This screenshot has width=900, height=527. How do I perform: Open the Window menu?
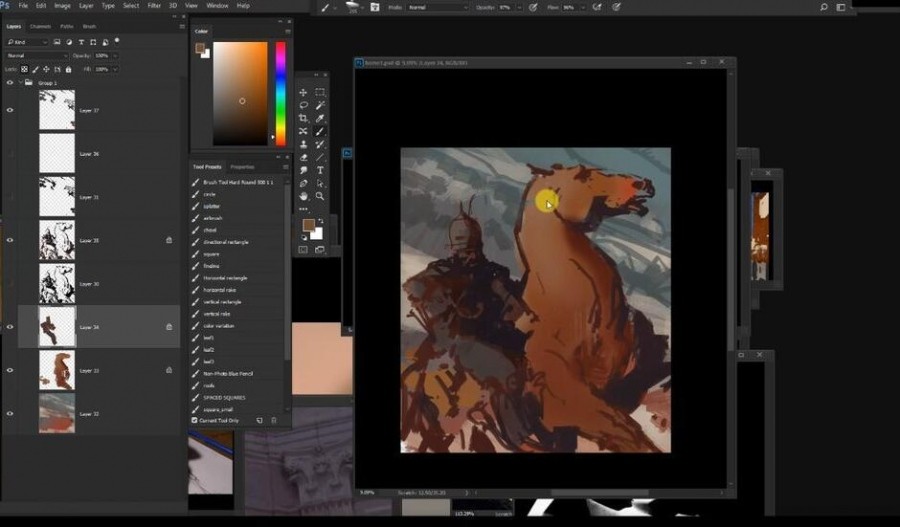[x=217, y=6]
